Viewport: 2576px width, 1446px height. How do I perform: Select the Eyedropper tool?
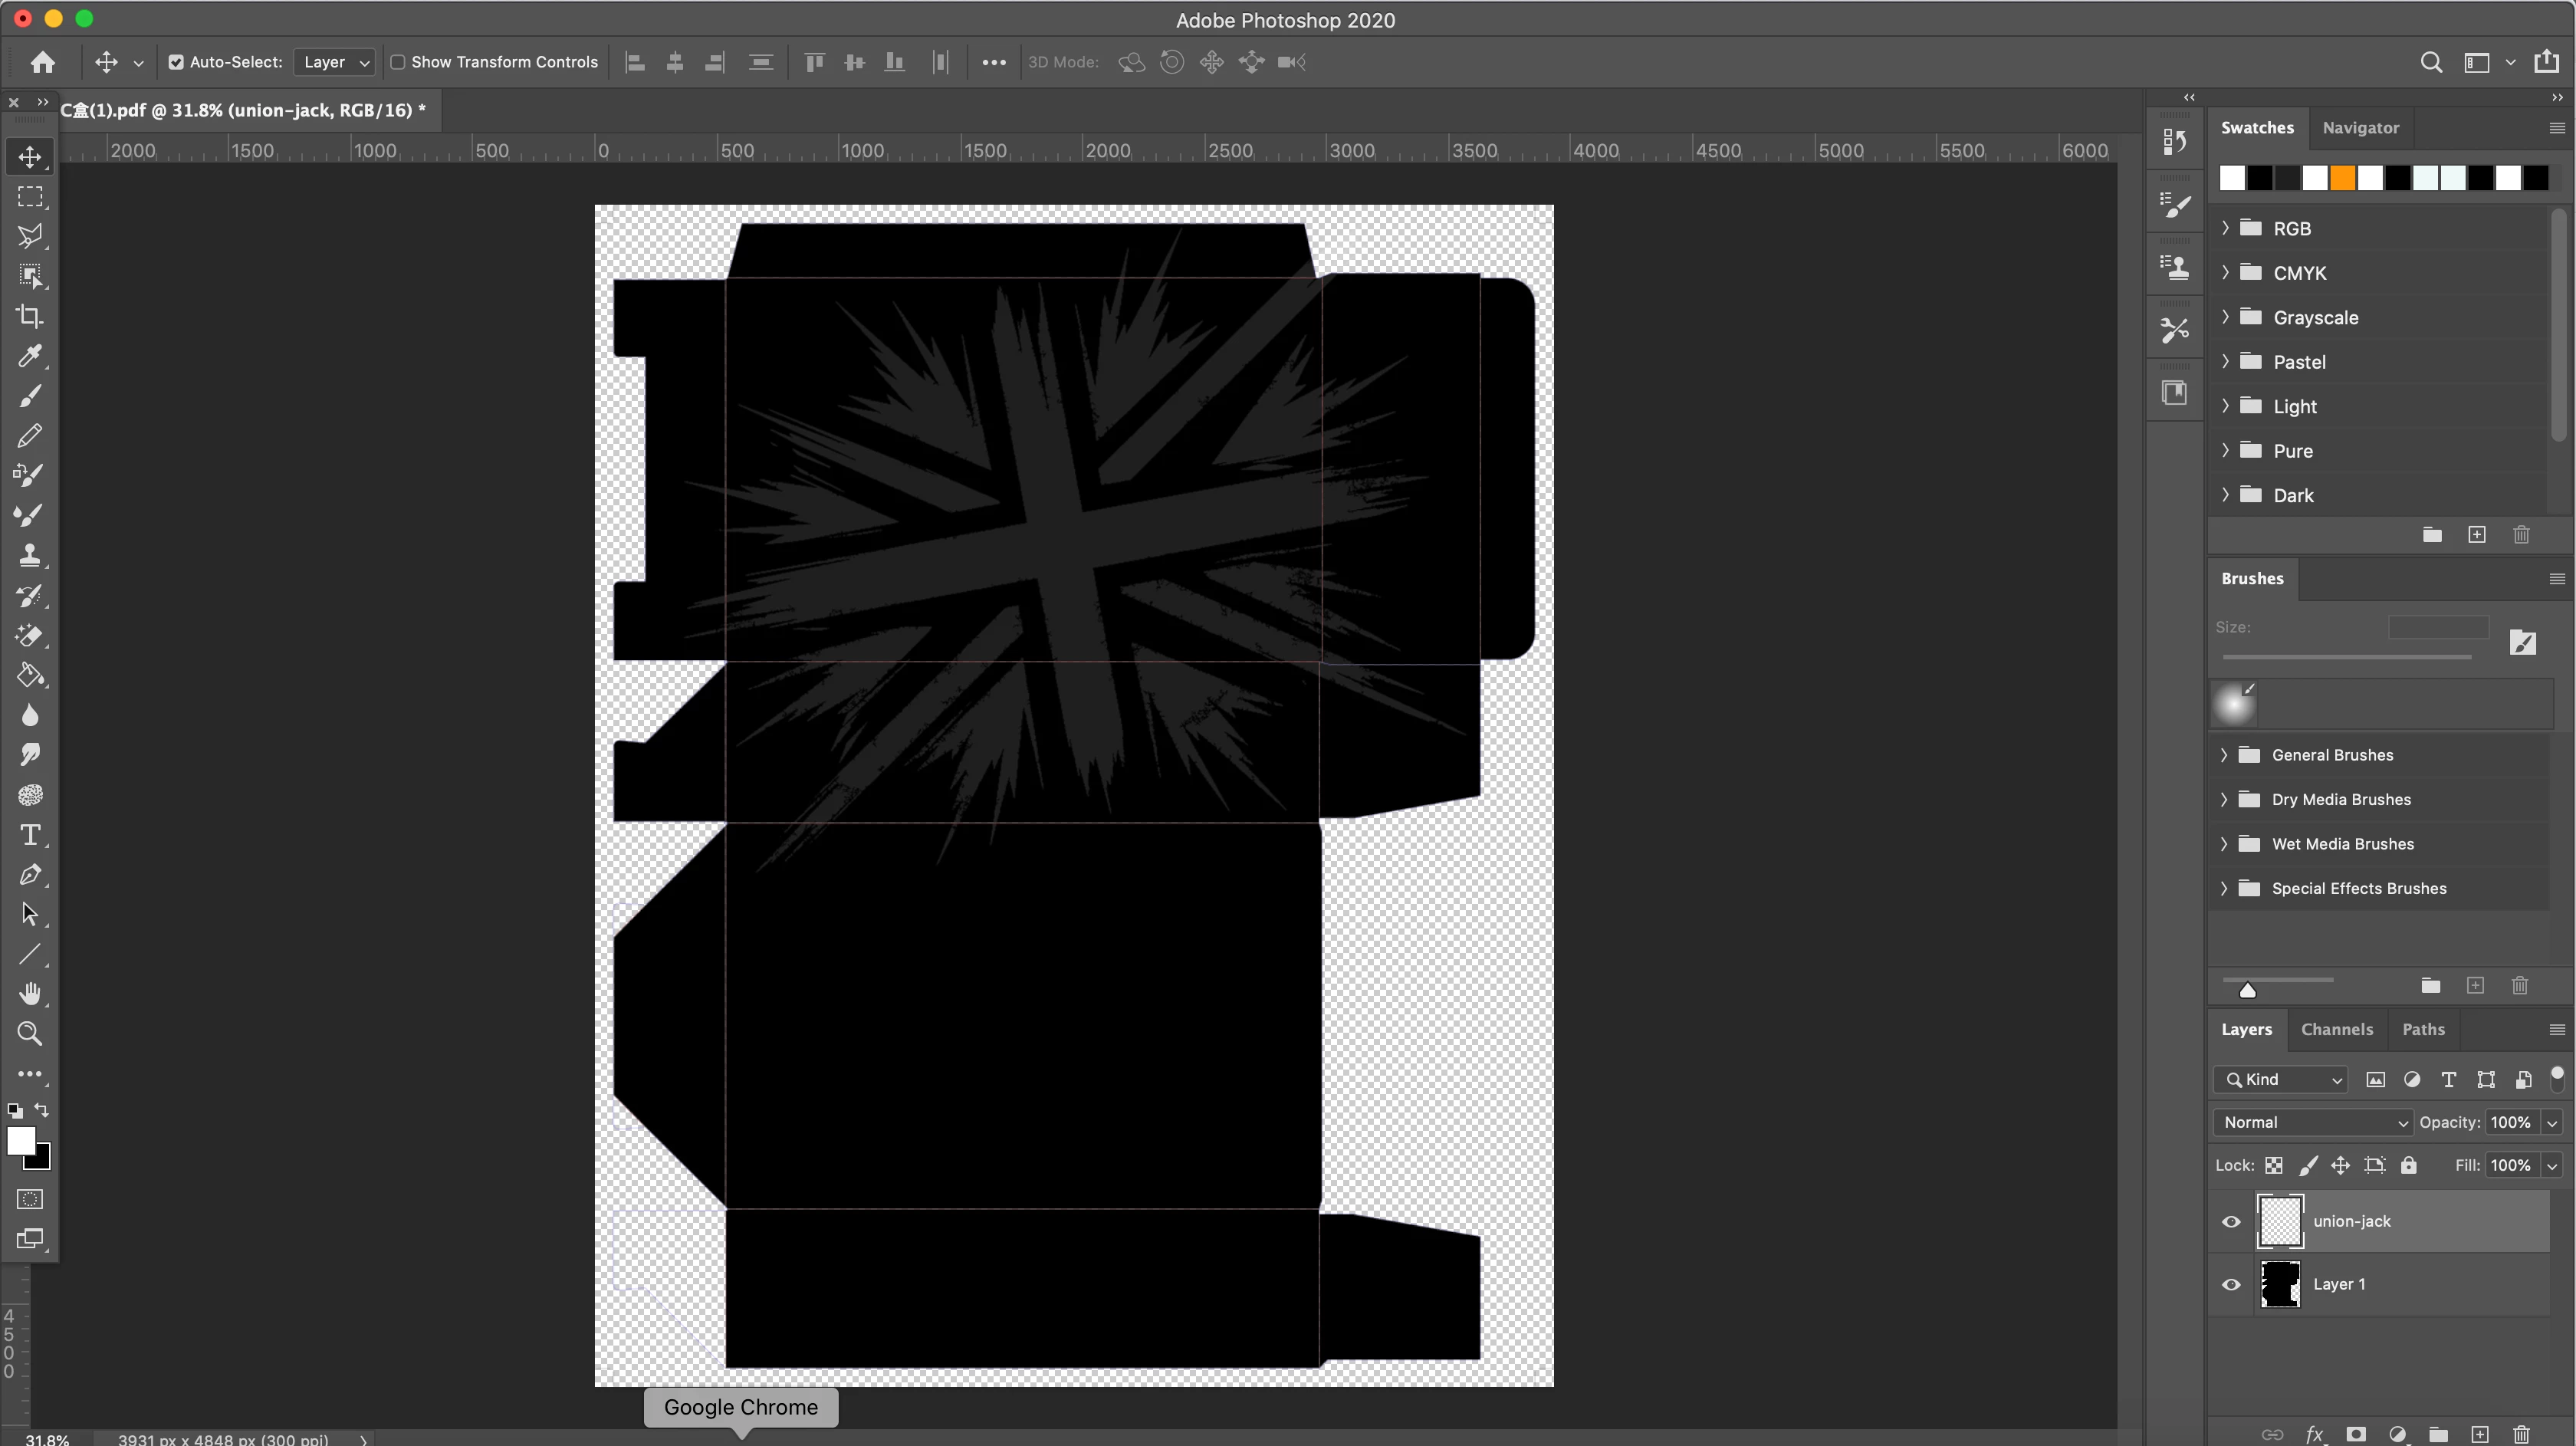coord(30,356)
